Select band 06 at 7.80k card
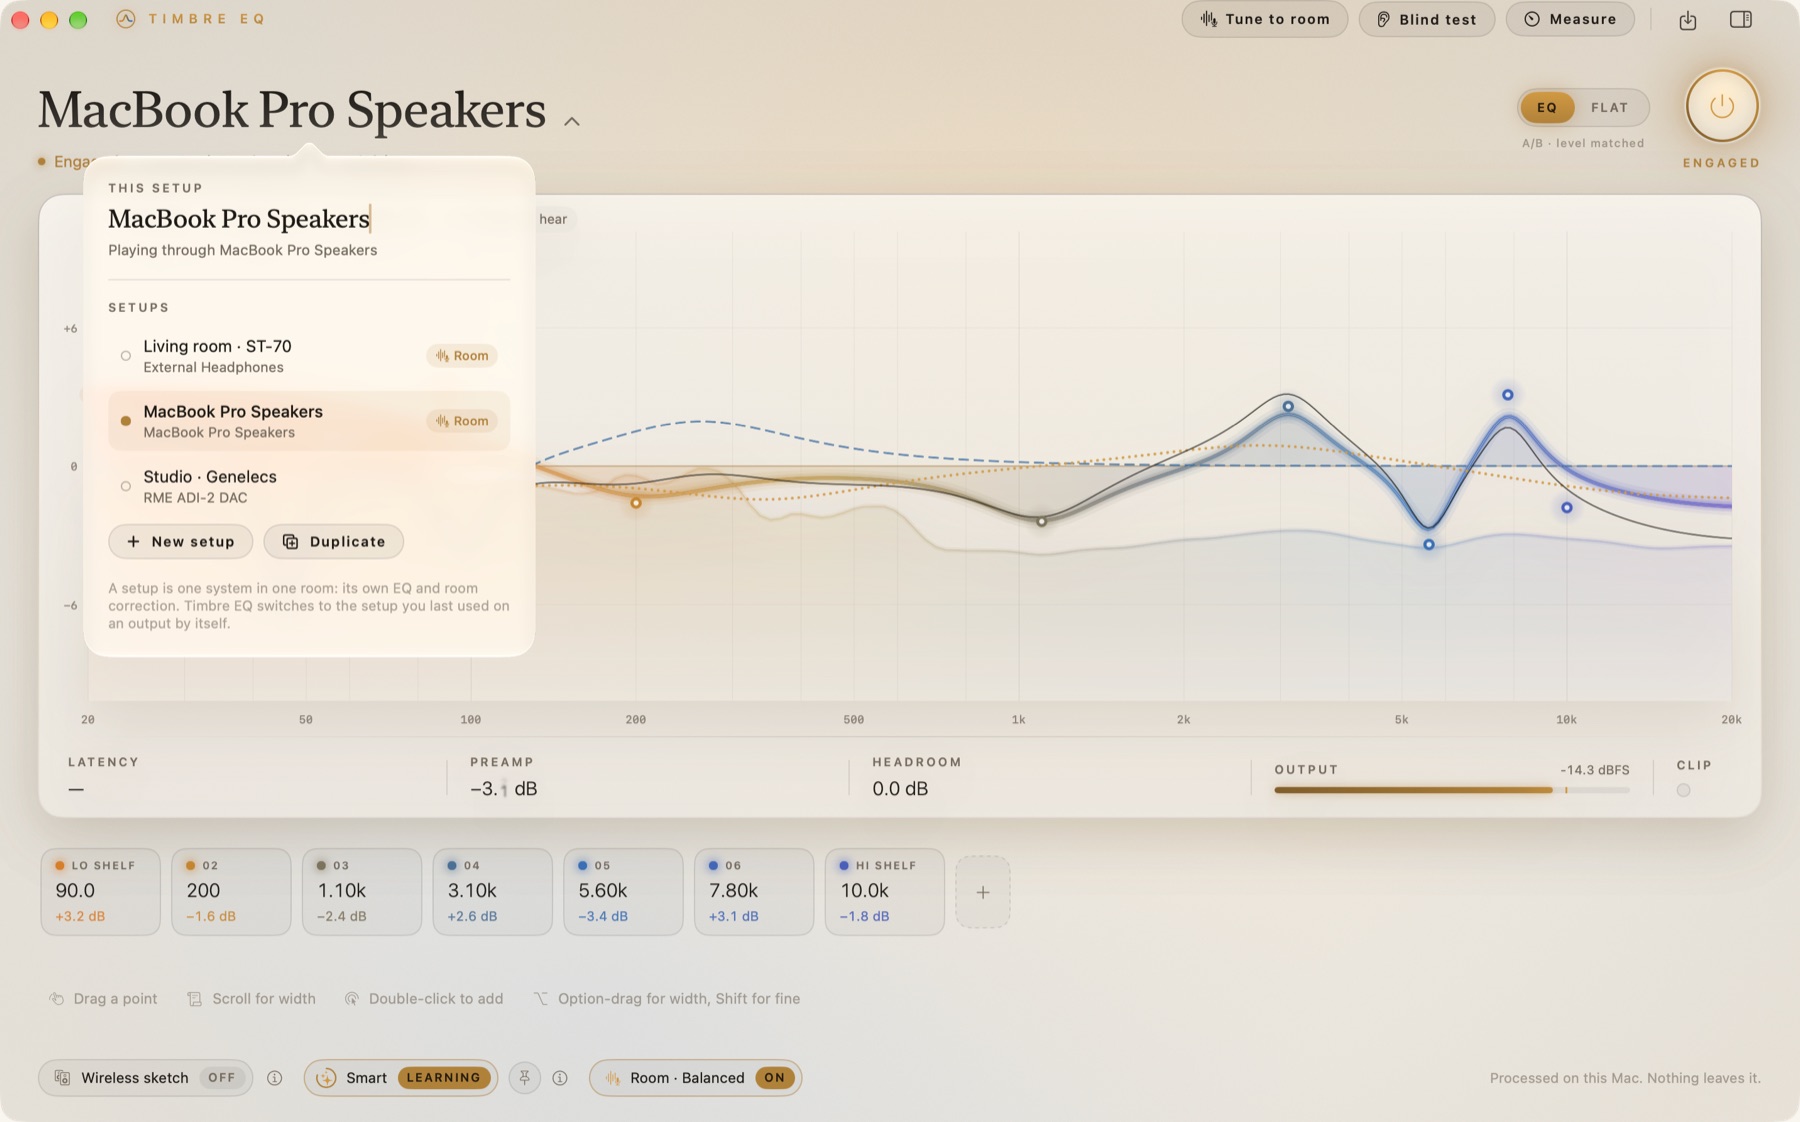 (754, 891)
